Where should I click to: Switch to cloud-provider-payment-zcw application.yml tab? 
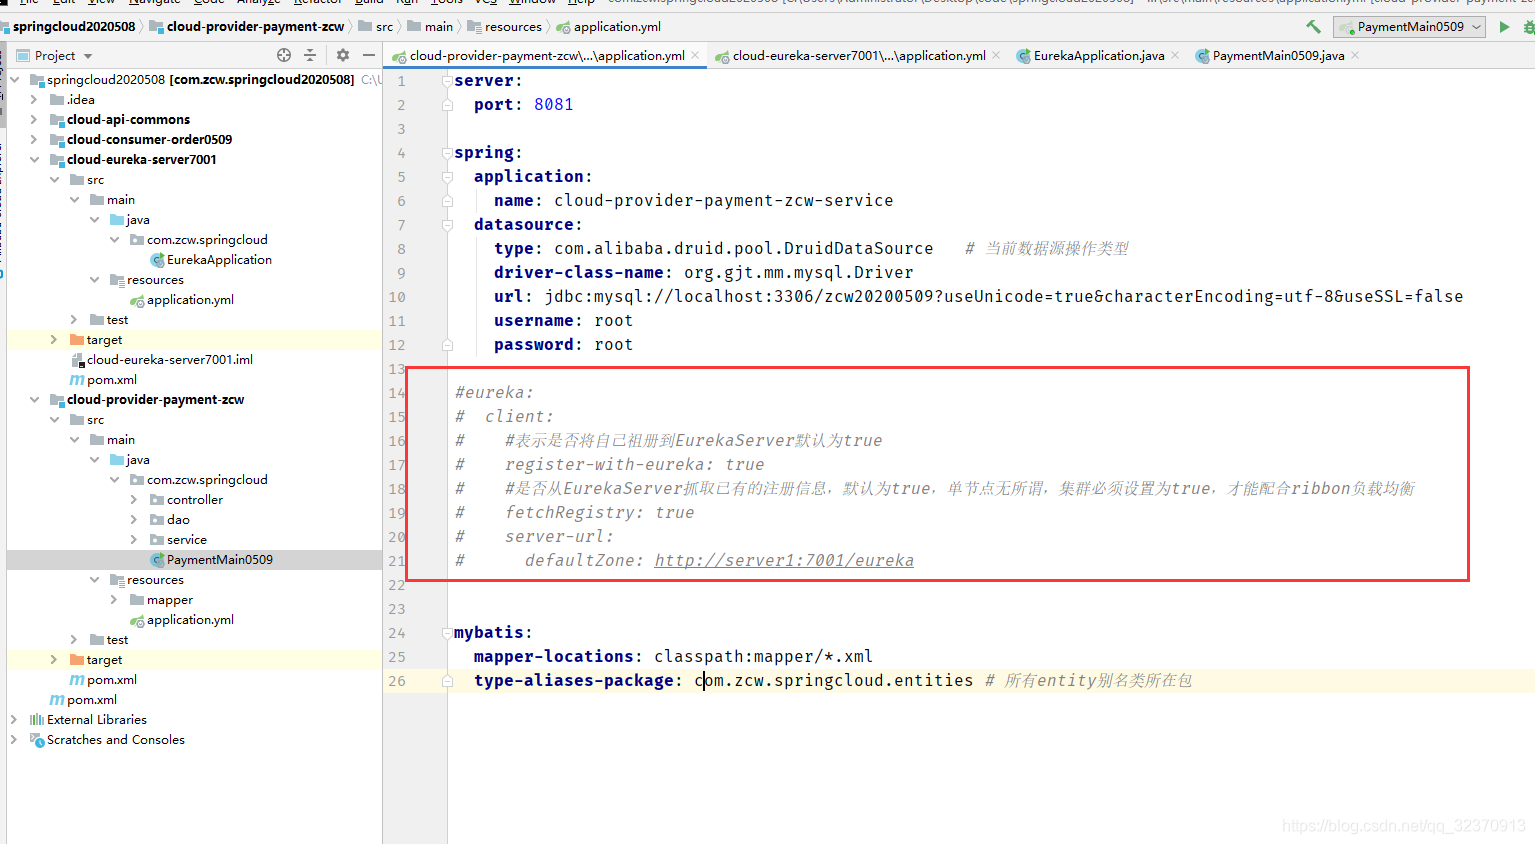pyautogui.click(x=546, y=56)
